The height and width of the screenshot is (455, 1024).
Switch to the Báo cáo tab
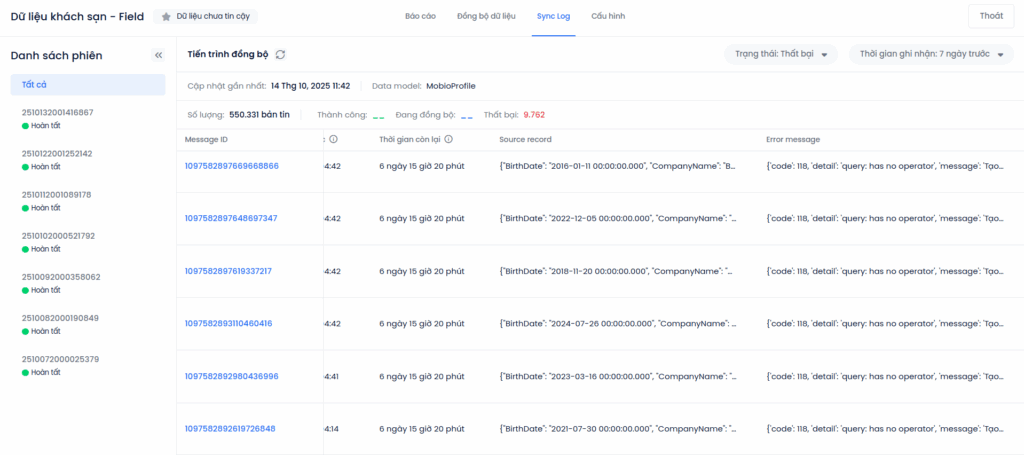tap(420, 17)
